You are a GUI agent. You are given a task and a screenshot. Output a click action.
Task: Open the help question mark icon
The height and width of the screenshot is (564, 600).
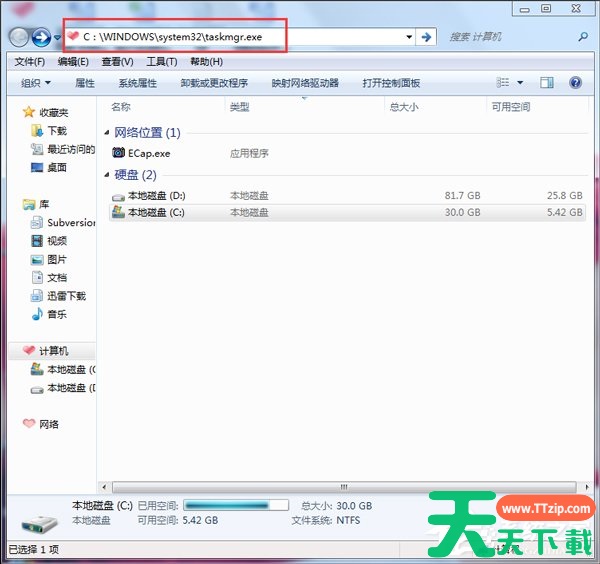[577, 83]
